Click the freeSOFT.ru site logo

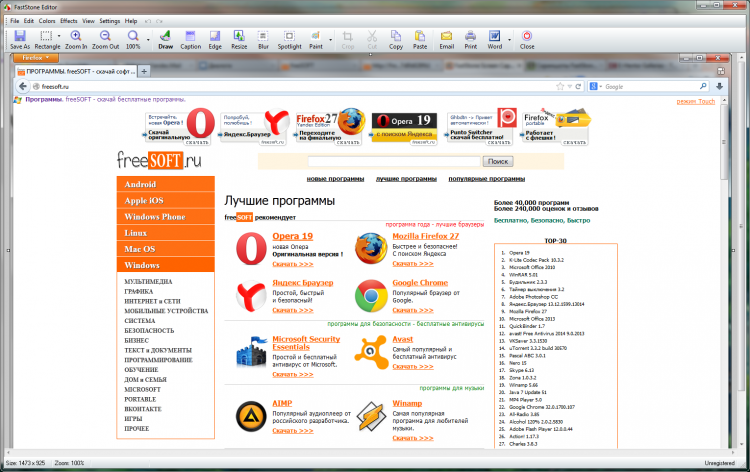click(159, 161)
